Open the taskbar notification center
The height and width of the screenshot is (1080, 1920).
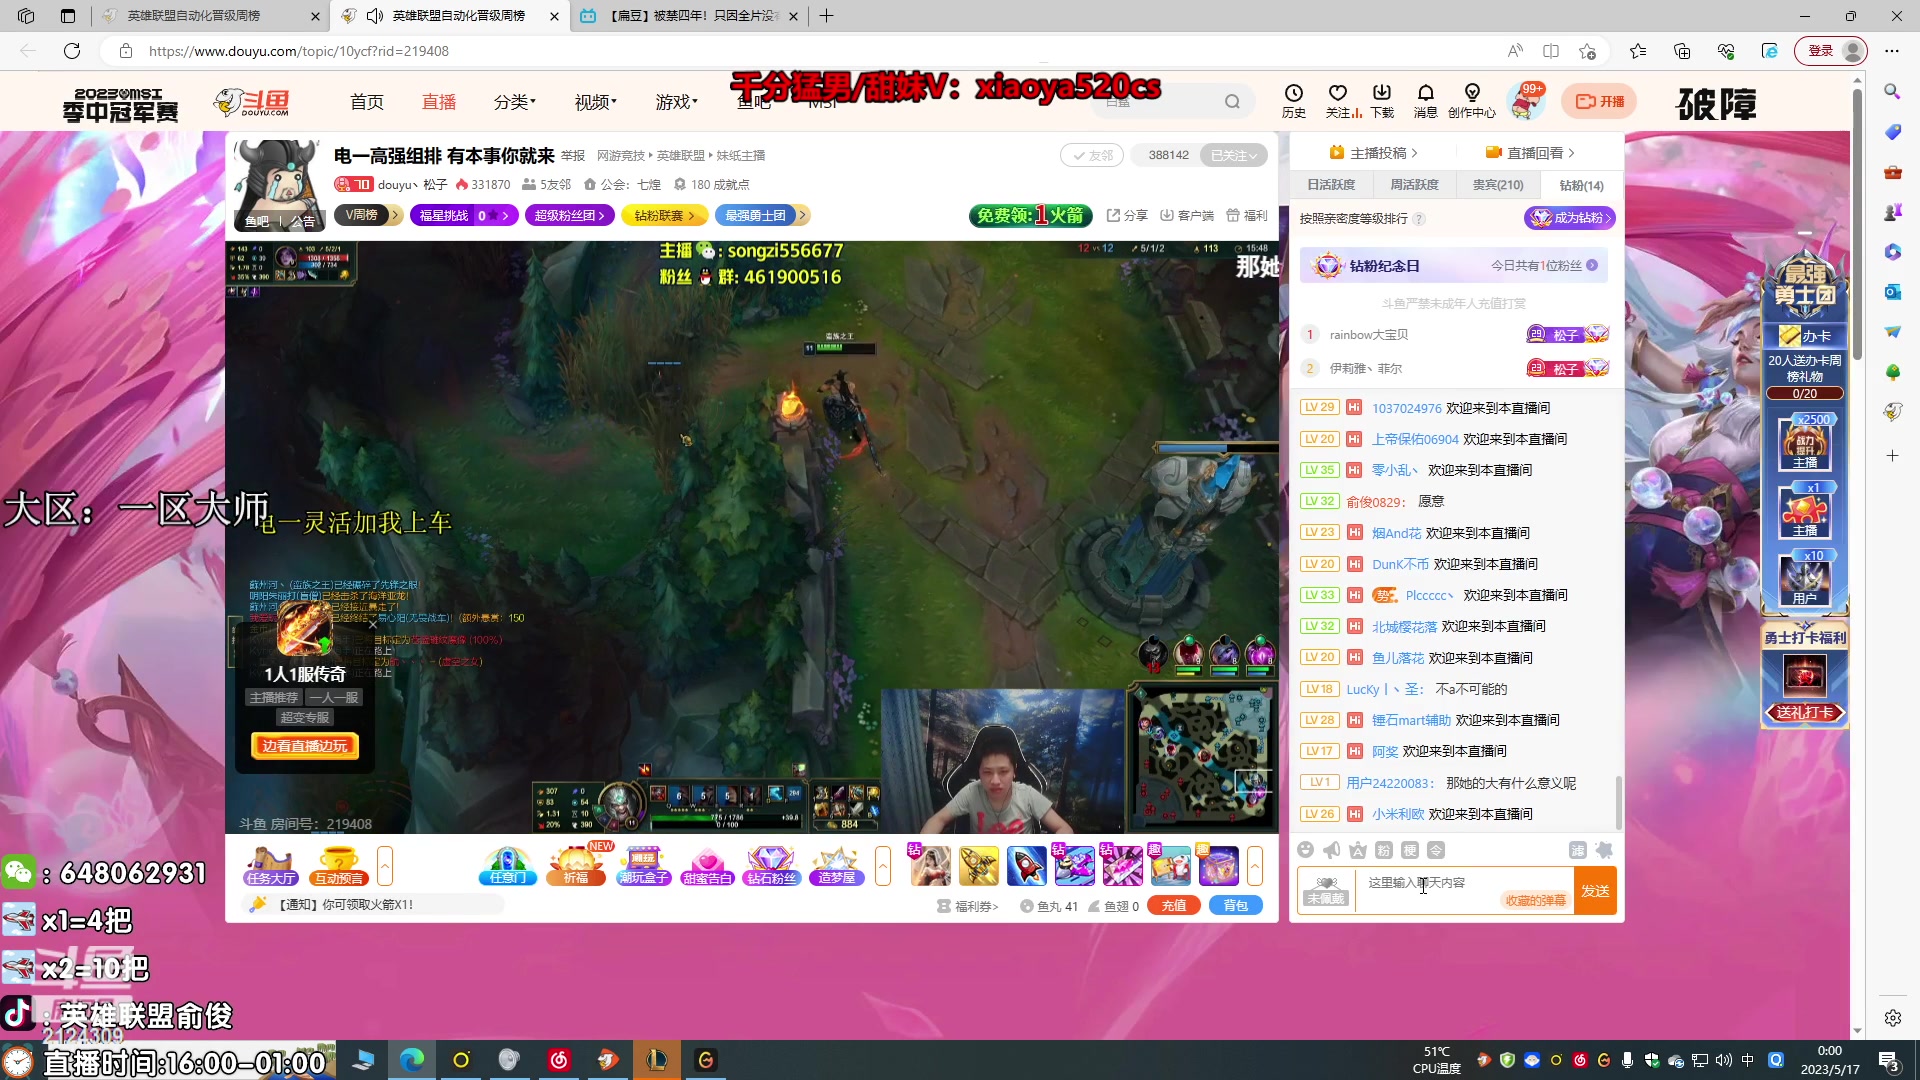pyautogui.click(x=1889, y=1061)
